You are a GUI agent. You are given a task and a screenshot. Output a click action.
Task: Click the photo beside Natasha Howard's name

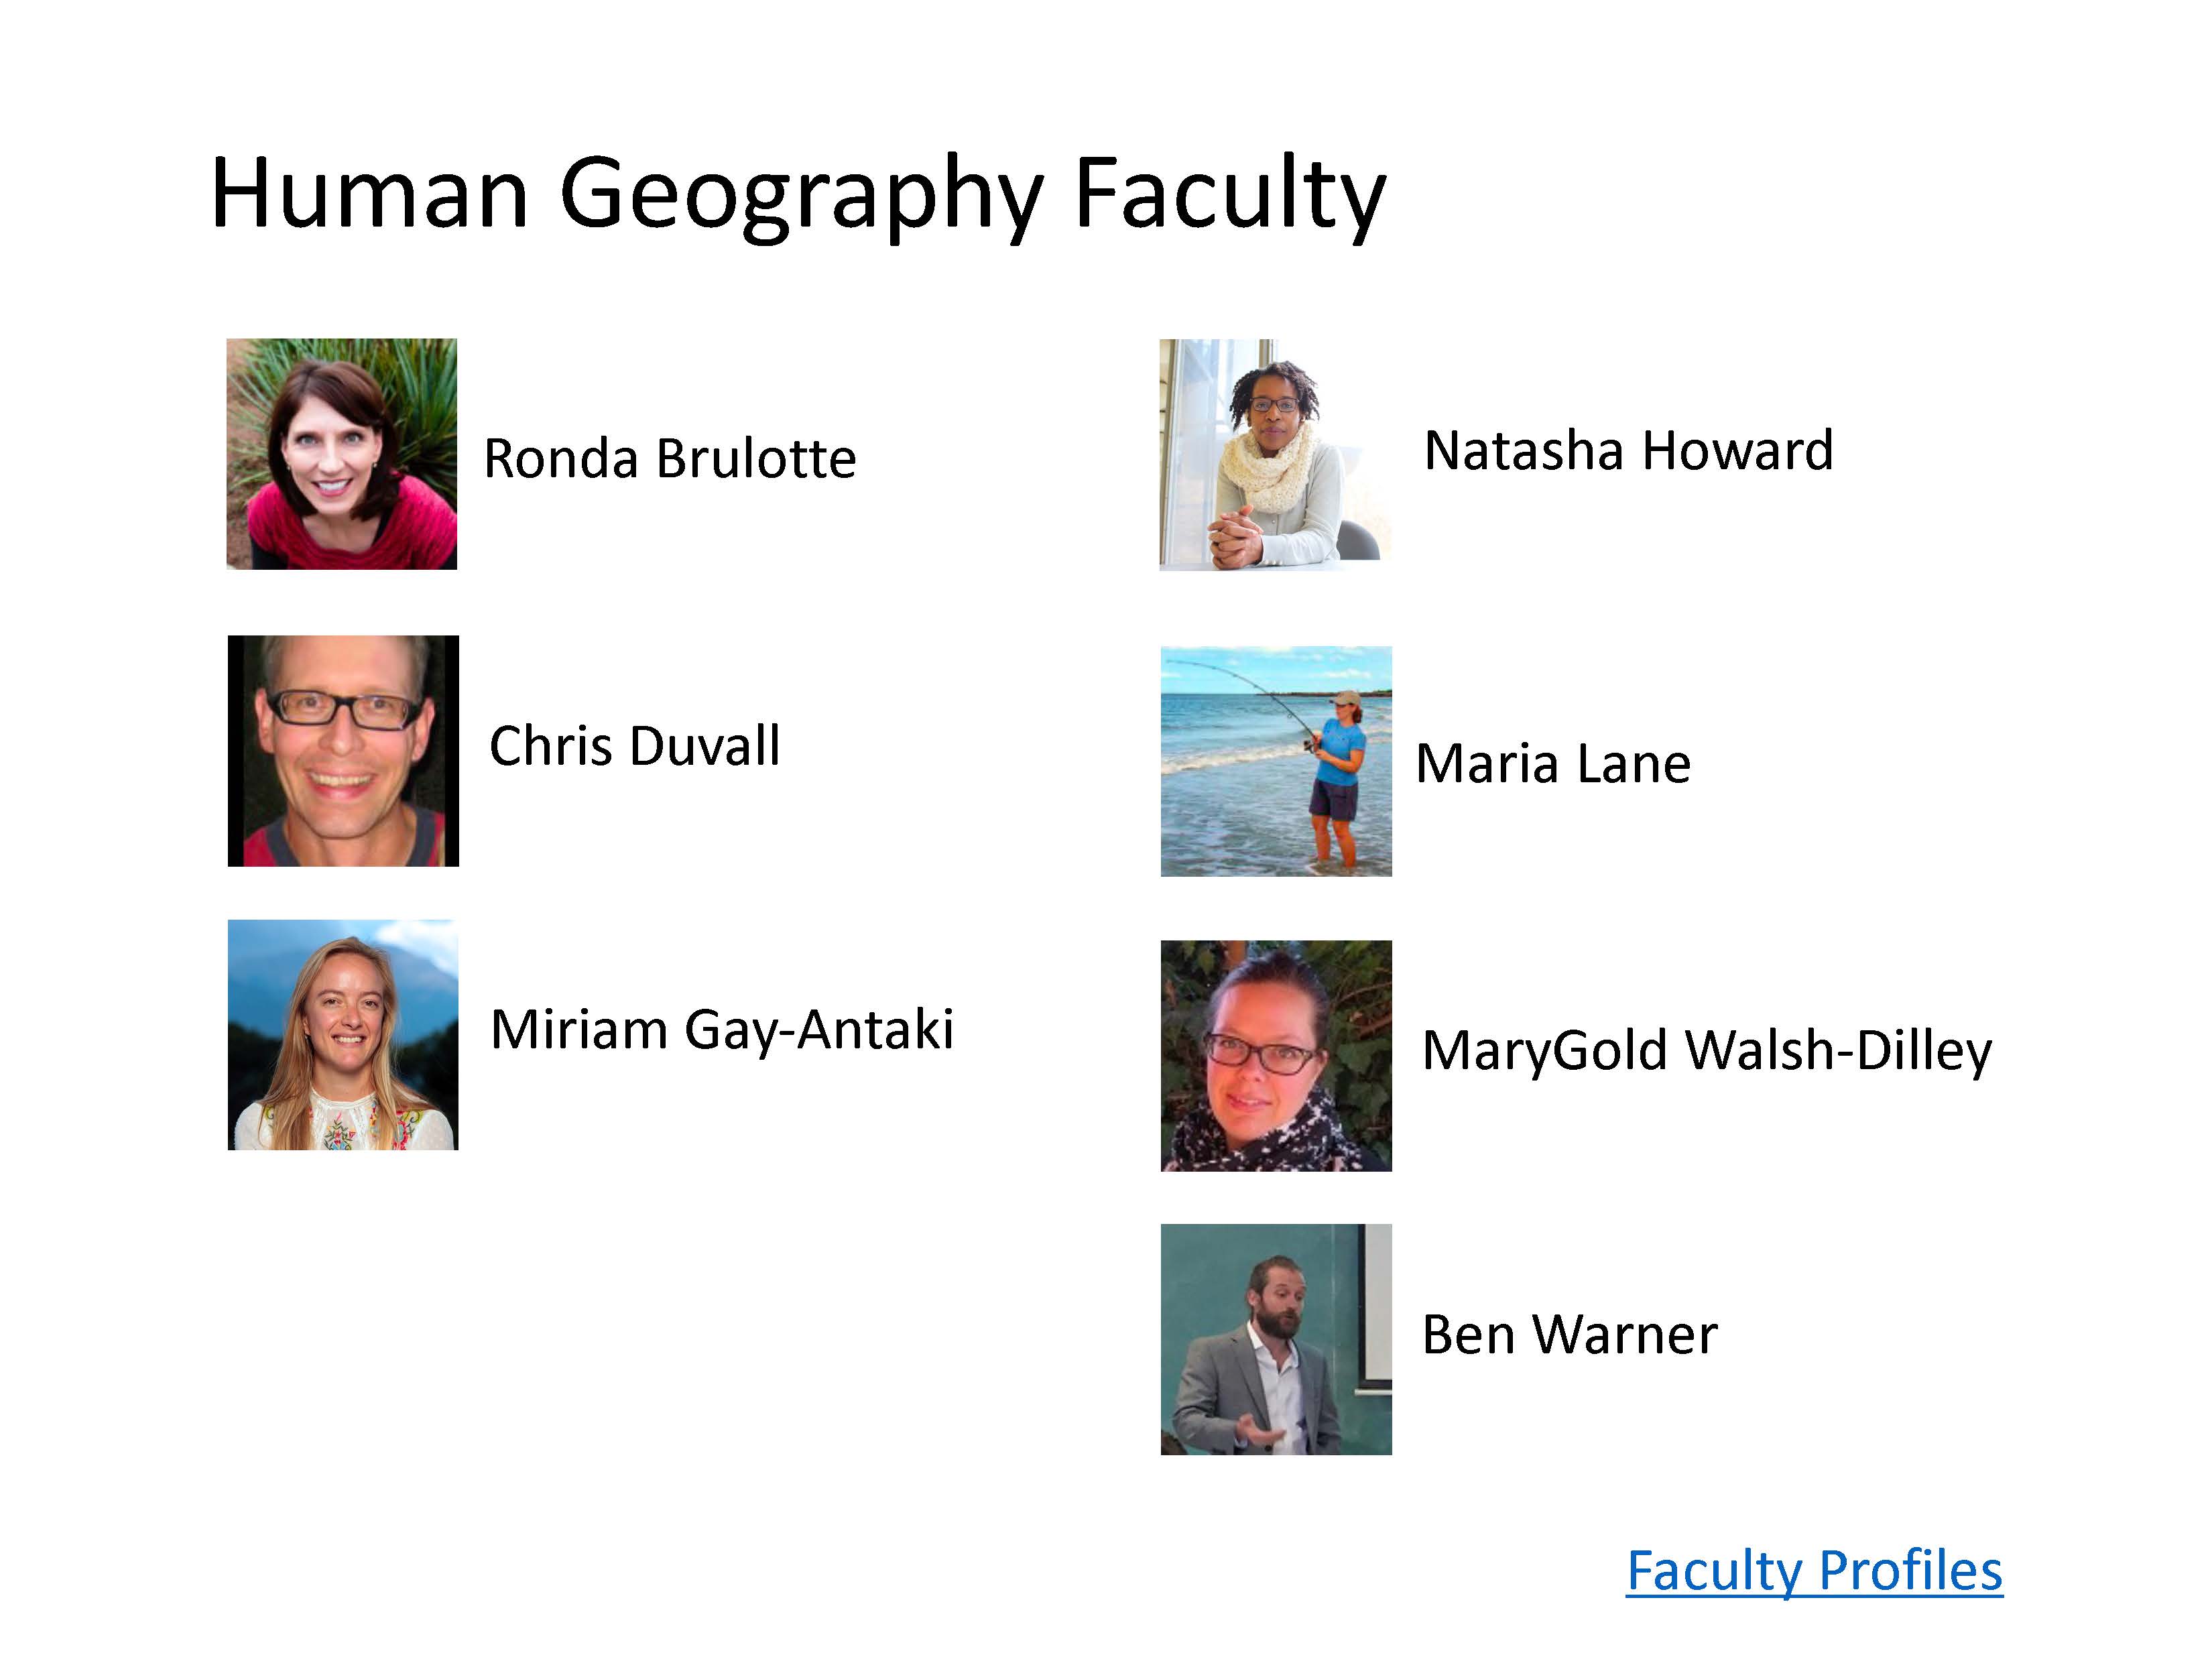coord(1275,455)
